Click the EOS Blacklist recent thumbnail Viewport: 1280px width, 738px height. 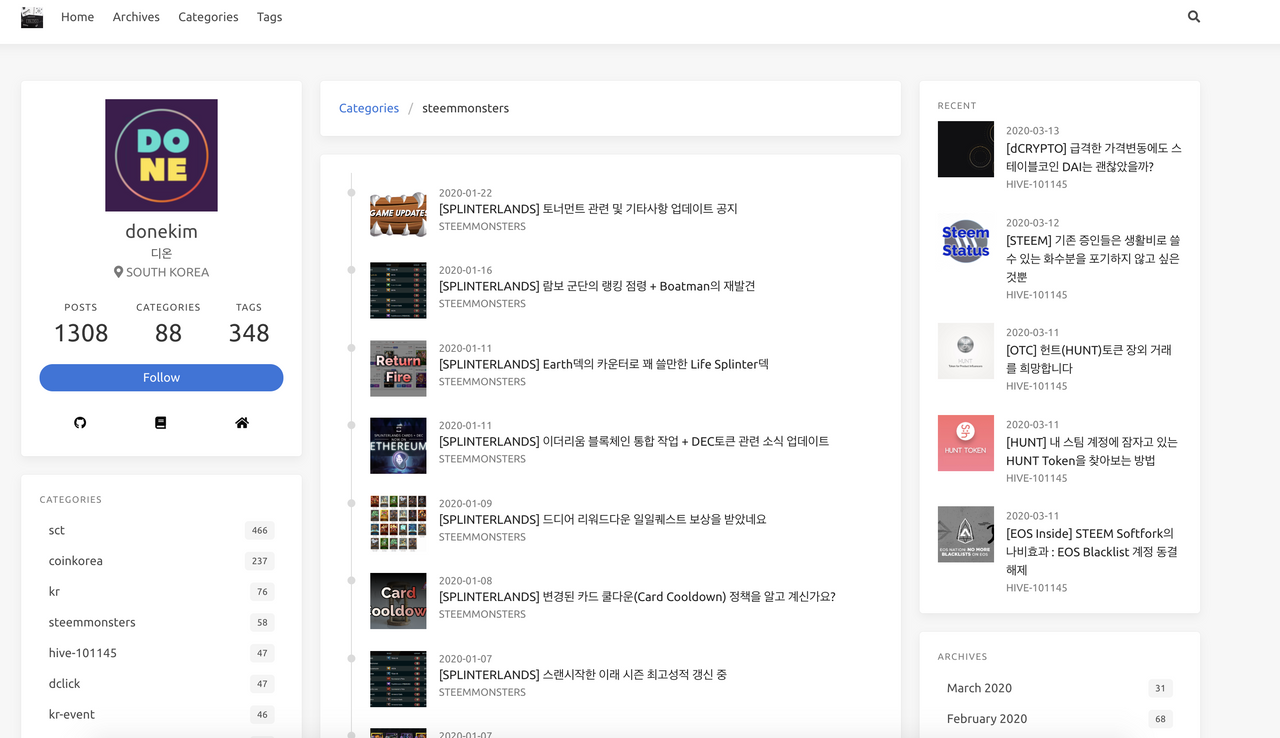[966, 534]
